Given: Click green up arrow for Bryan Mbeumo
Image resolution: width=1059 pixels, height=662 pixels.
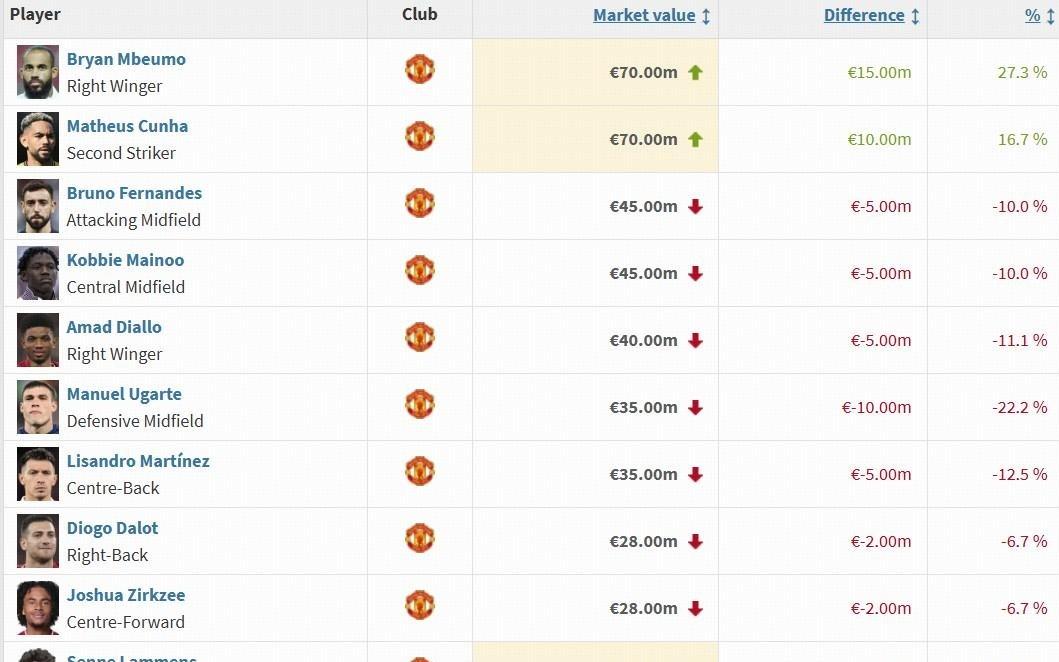Looking at the screenshot, I should 696,72.
